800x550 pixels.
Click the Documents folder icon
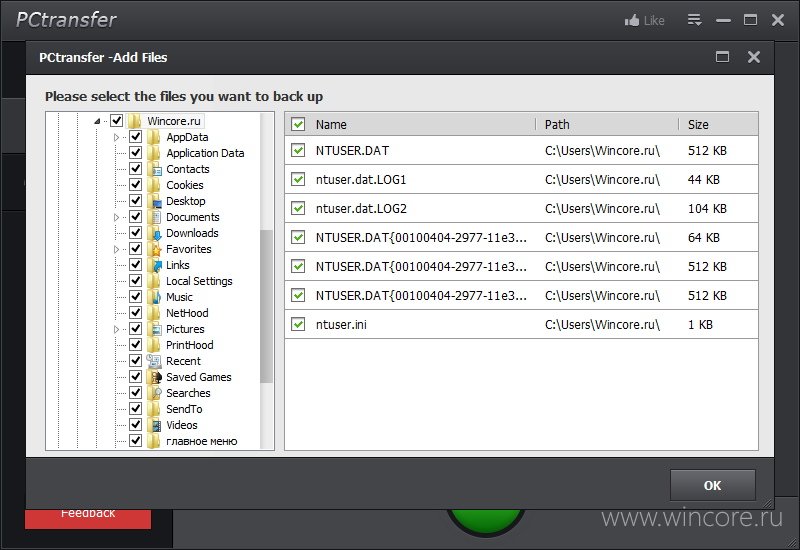click(153, 217)
